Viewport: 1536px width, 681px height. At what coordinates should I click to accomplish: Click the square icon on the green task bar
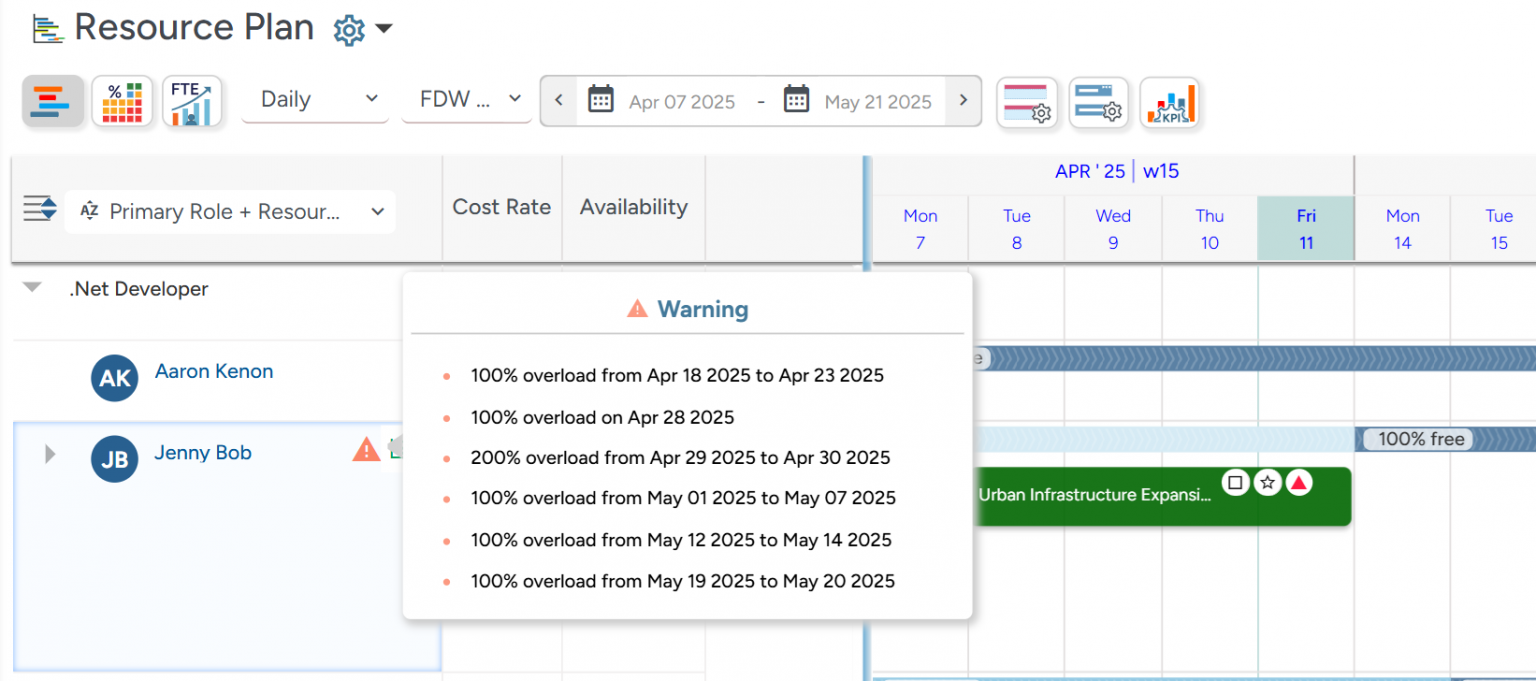coord(1235,482)
